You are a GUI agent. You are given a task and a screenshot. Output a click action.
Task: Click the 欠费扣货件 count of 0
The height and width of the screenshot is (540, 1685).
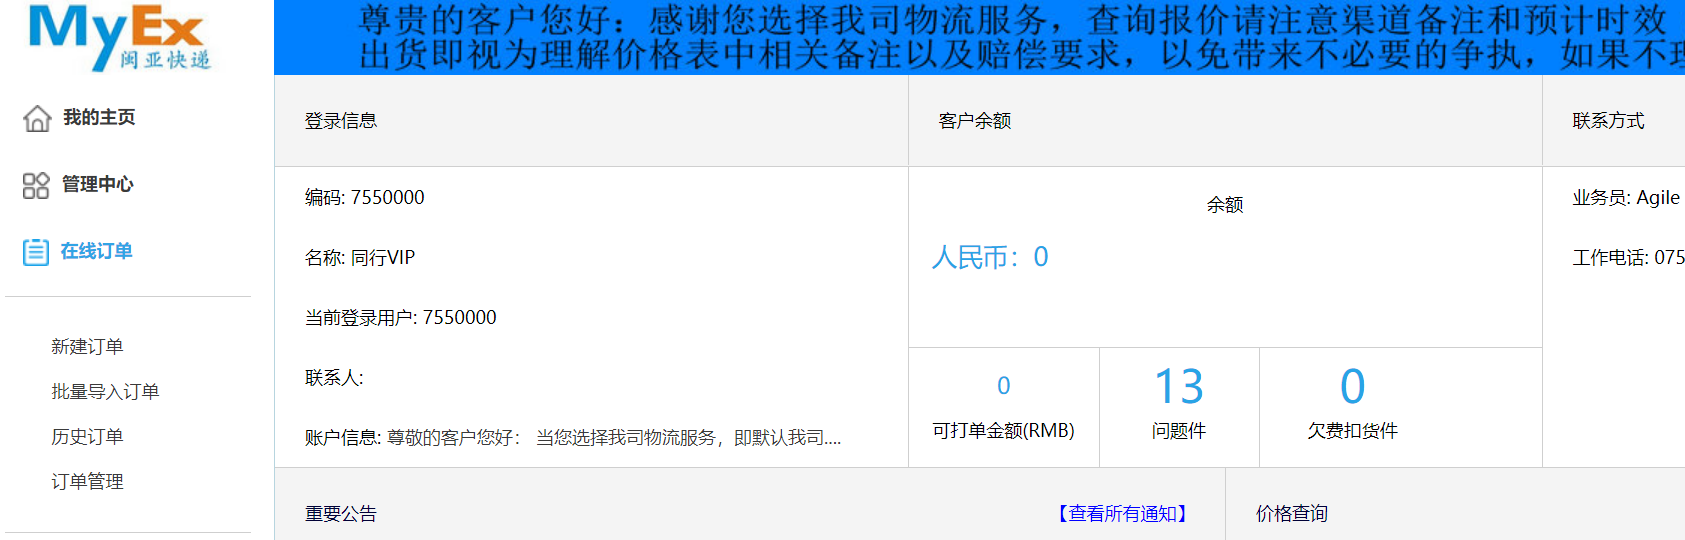pos(1352,387)
